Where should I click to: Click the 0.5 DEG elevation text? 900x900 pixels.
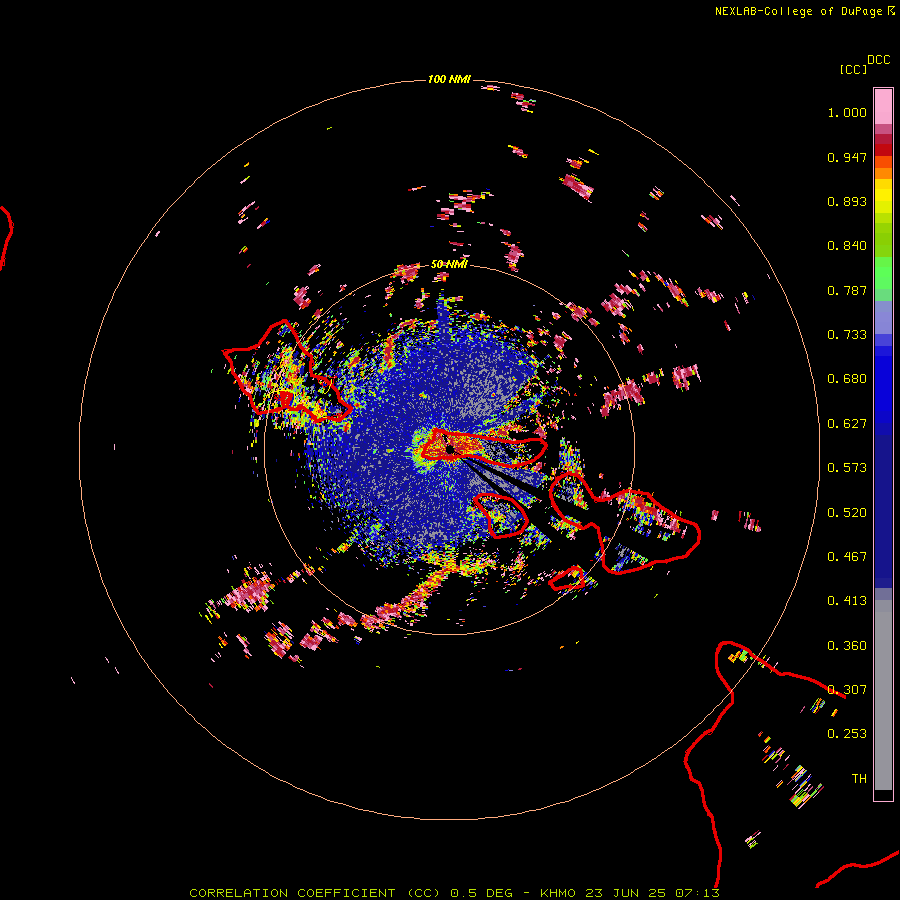482,893
